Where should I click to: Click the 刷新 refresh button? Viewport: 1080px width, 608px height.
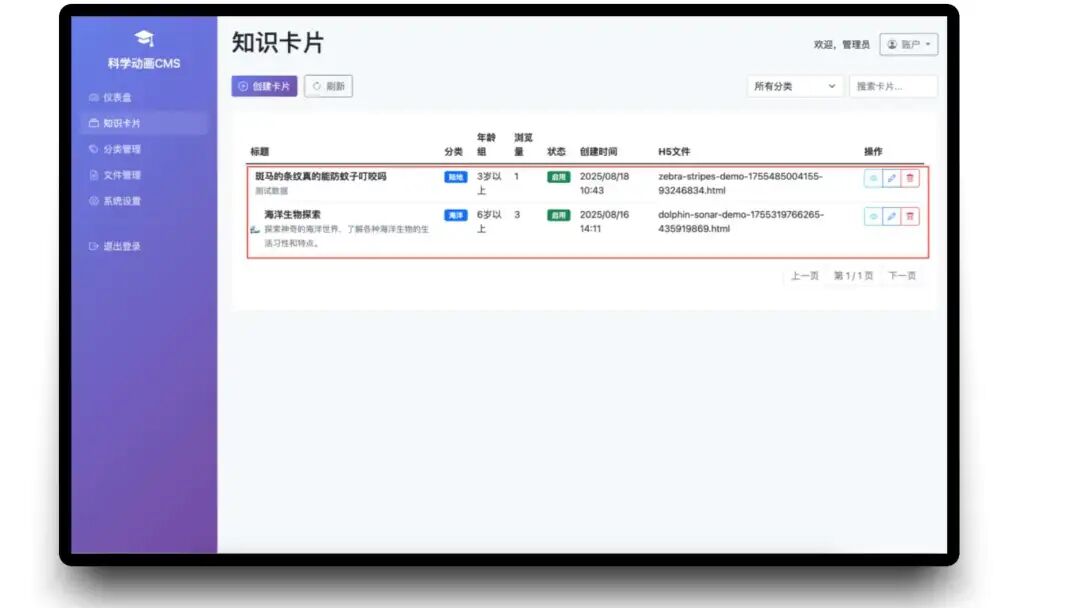[x=329, y=86]
